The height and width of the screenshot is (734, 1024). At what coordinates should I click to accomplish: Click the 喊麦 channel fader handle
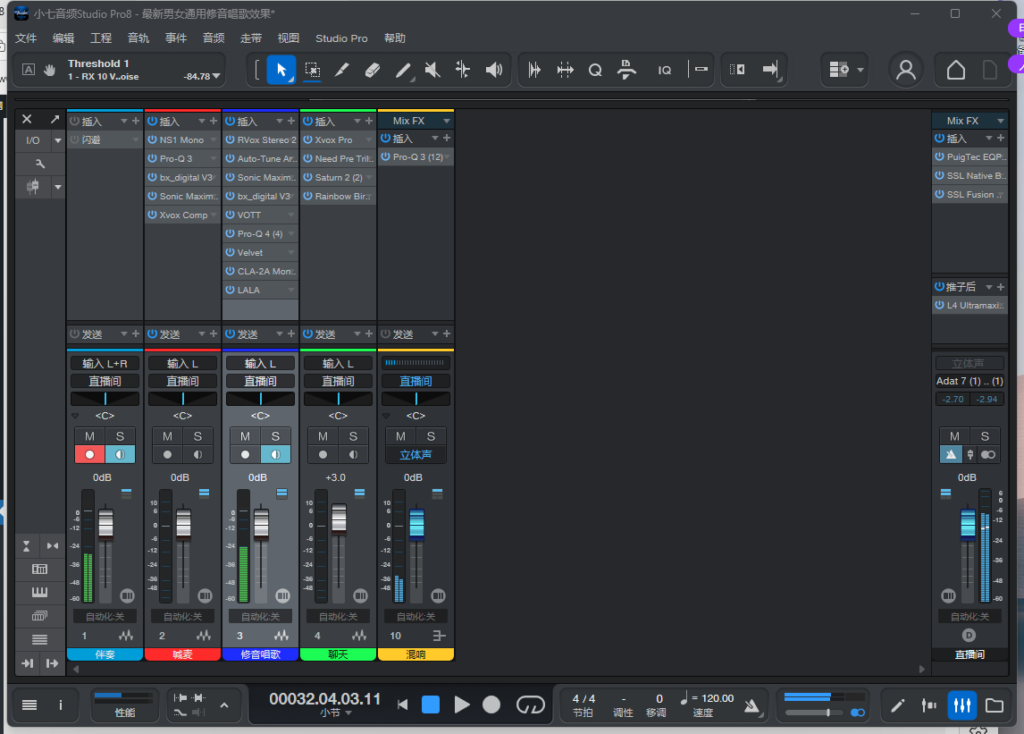coord(183,522)
